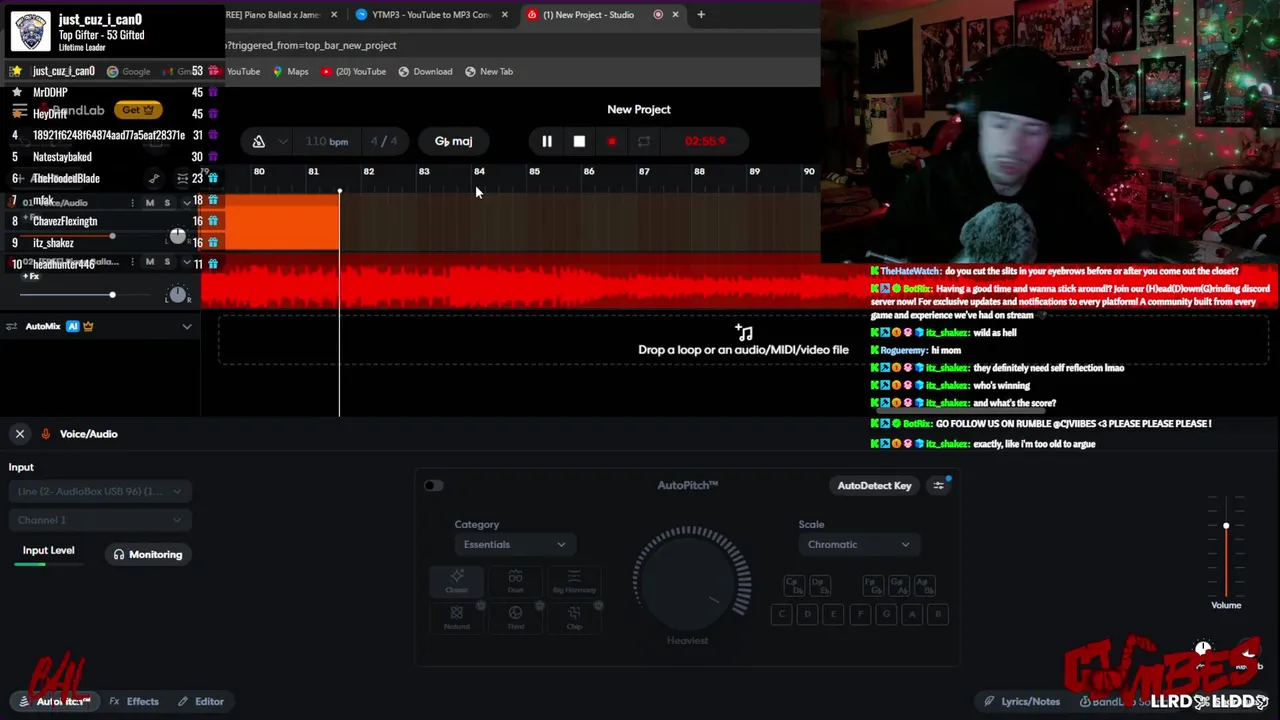Jump to bar 86 on the timeline ruler
Screen dimensions: 1280x720
click(589, 171)
